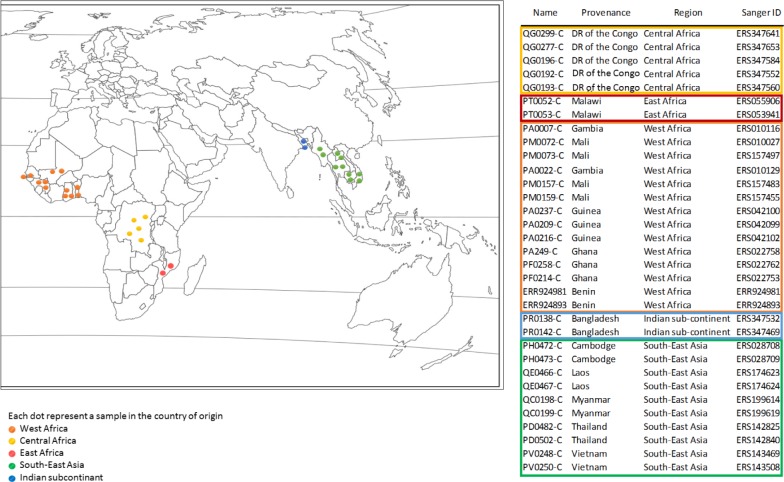Click Sanger ID ERS053941

pos(758,114)
